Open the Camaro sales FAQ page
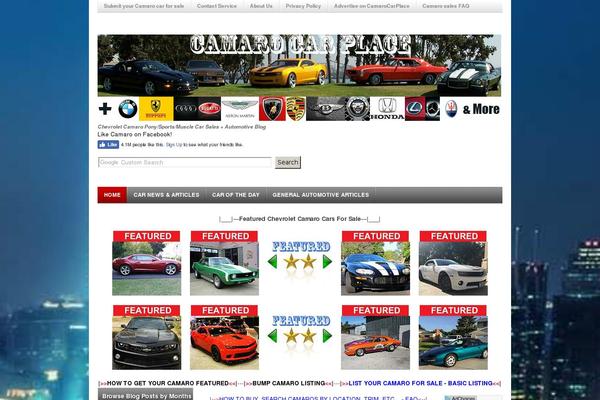The image size is (600, 400). (446, 6)
